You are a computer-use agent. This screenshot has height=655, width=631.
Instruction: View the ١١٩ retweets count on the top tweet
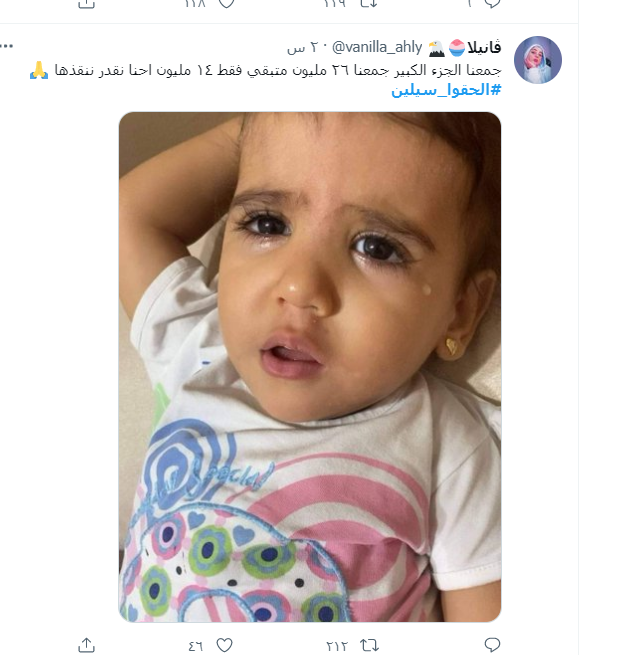point(335,3)
